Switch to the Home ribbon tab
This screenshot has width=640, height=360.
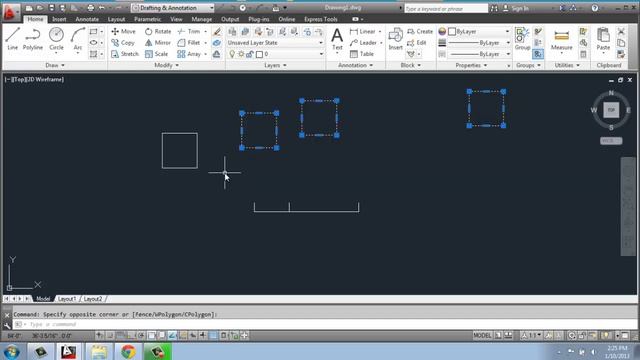[x=35, y=19]
